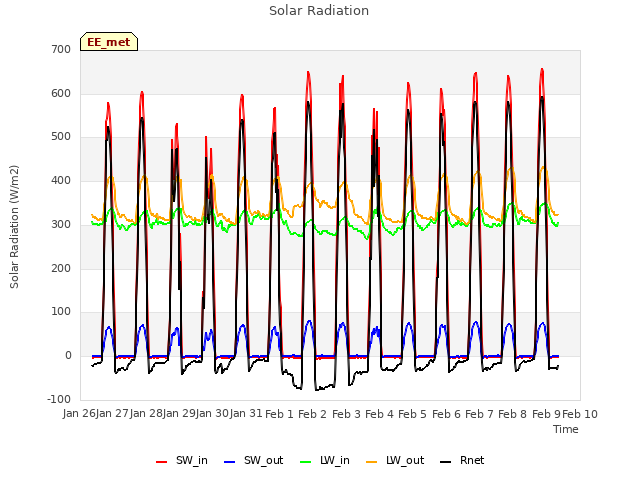Click the Feb 6 x-axis tick label
This screenshot has height=480, width=640.
(446, 414)
